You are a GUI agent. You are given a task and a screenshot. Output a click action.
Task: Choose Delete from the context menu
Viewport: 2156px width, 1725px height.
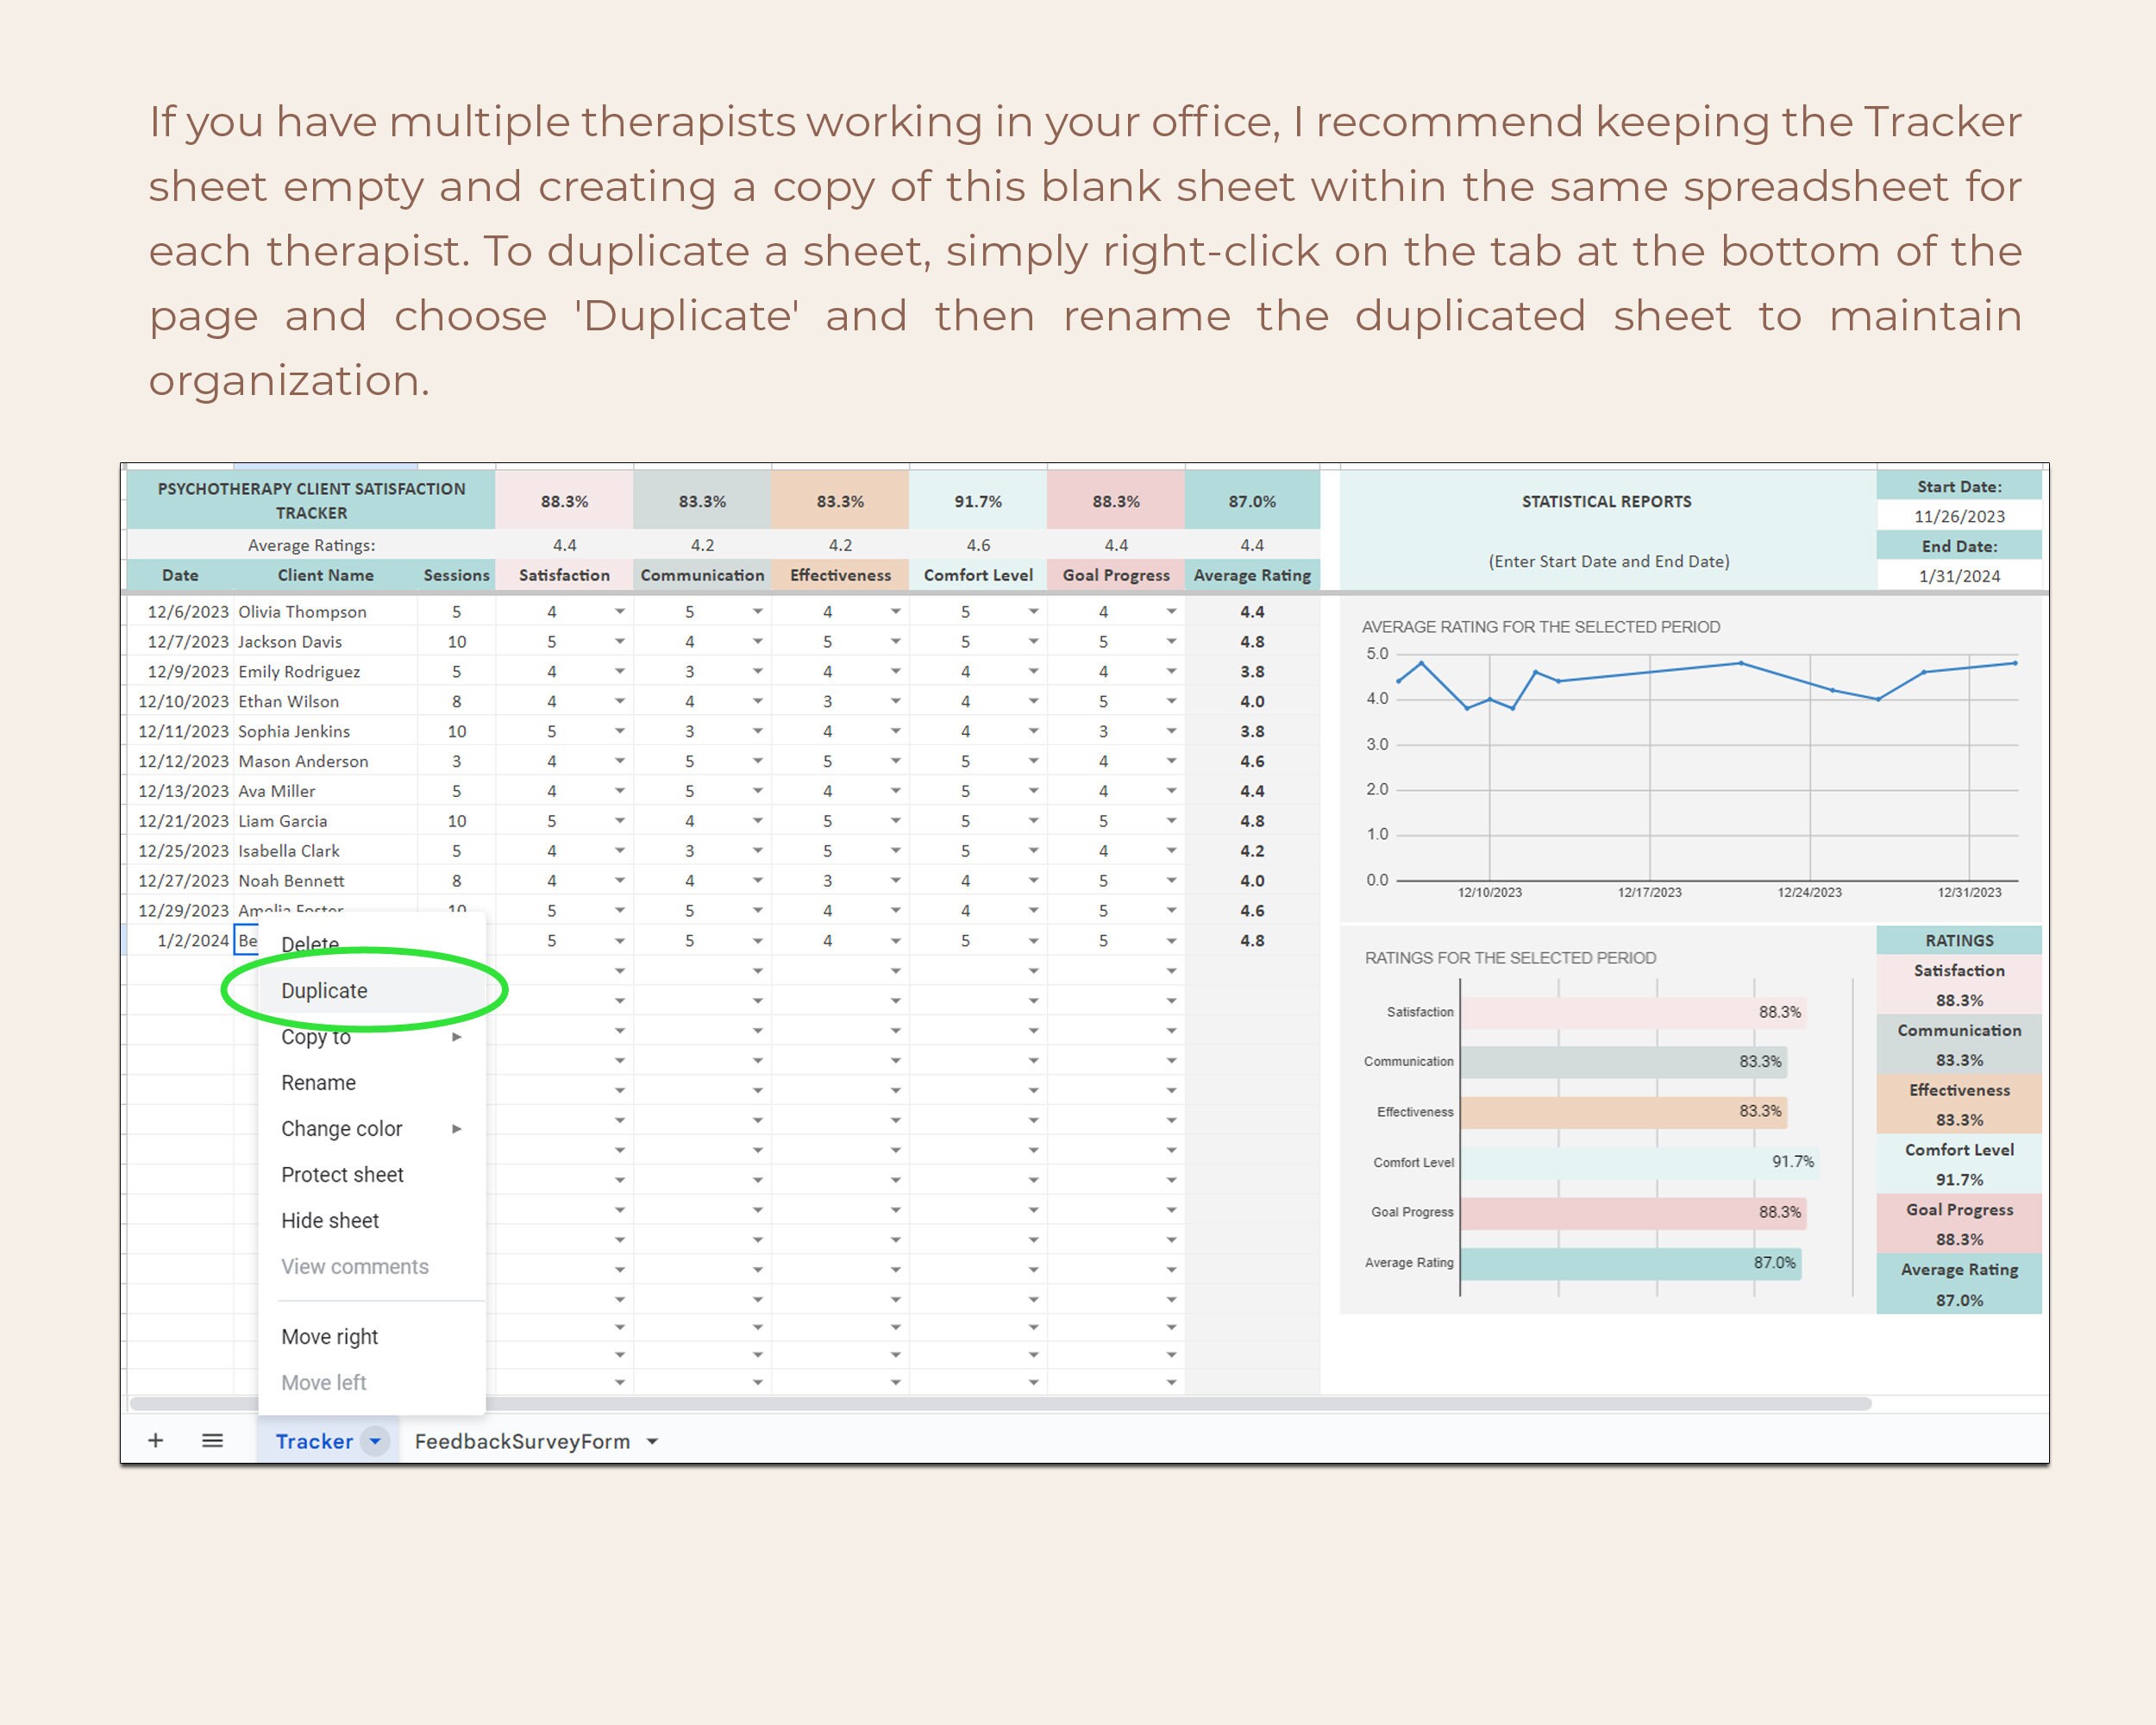click(310, 944)
